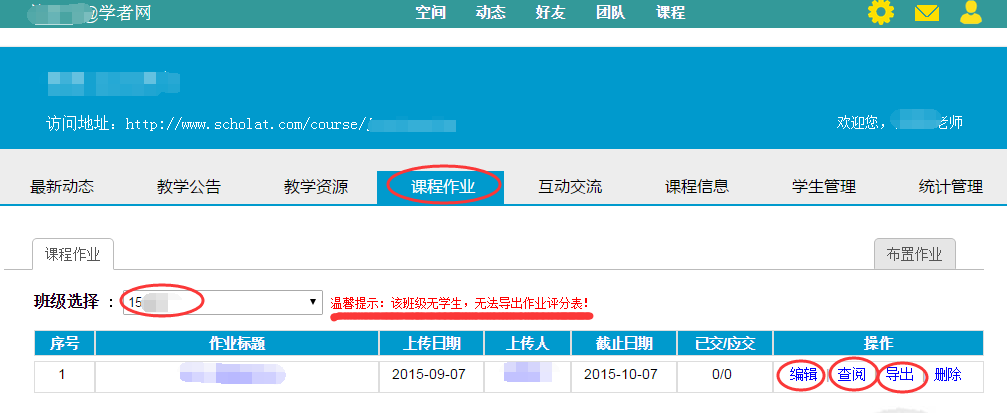Screen dimensions: 1007x413
Task: Click the 布置作业 button
Action: coord(914,254)
